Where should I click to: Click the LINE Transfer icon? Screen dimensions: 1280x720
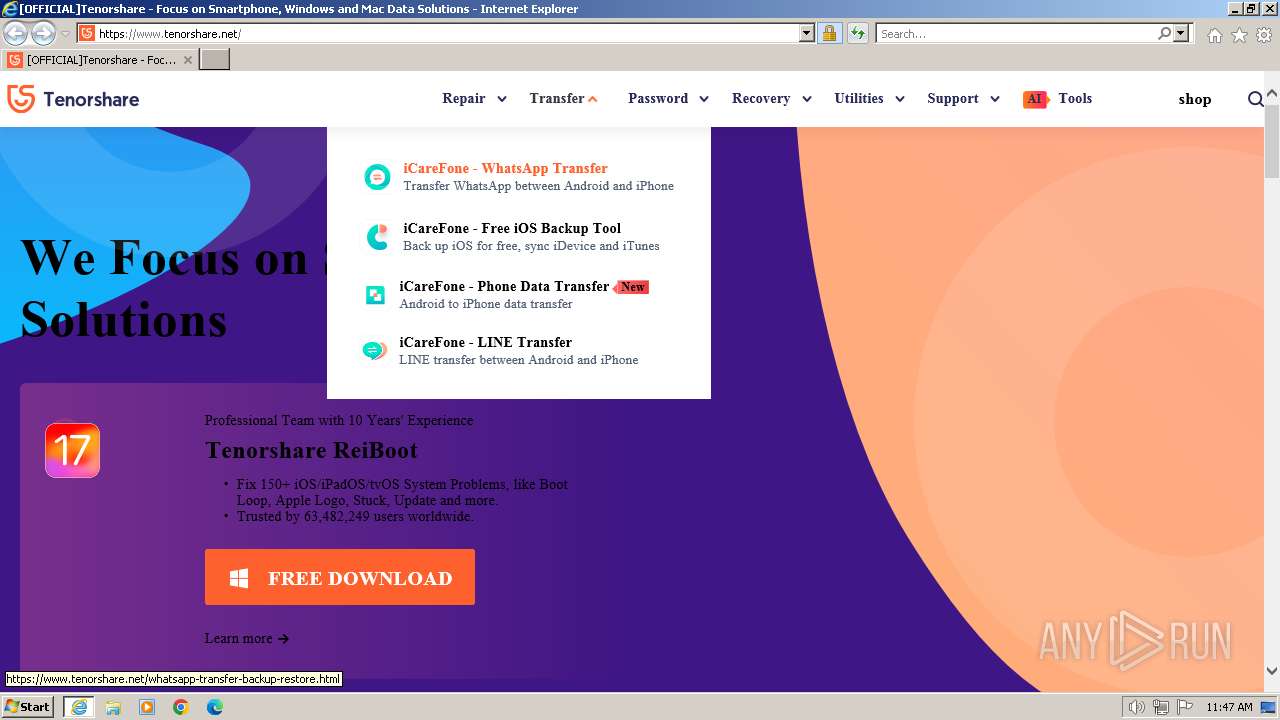pyautogui.click(x=375, y=351)
